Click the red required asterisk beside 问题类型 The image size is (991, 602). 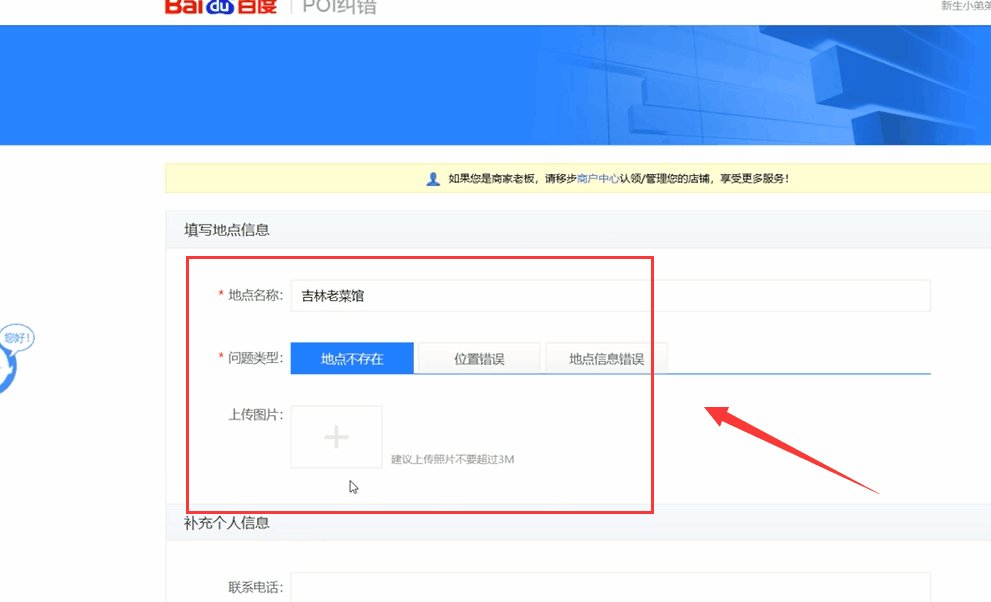point(219,357)
